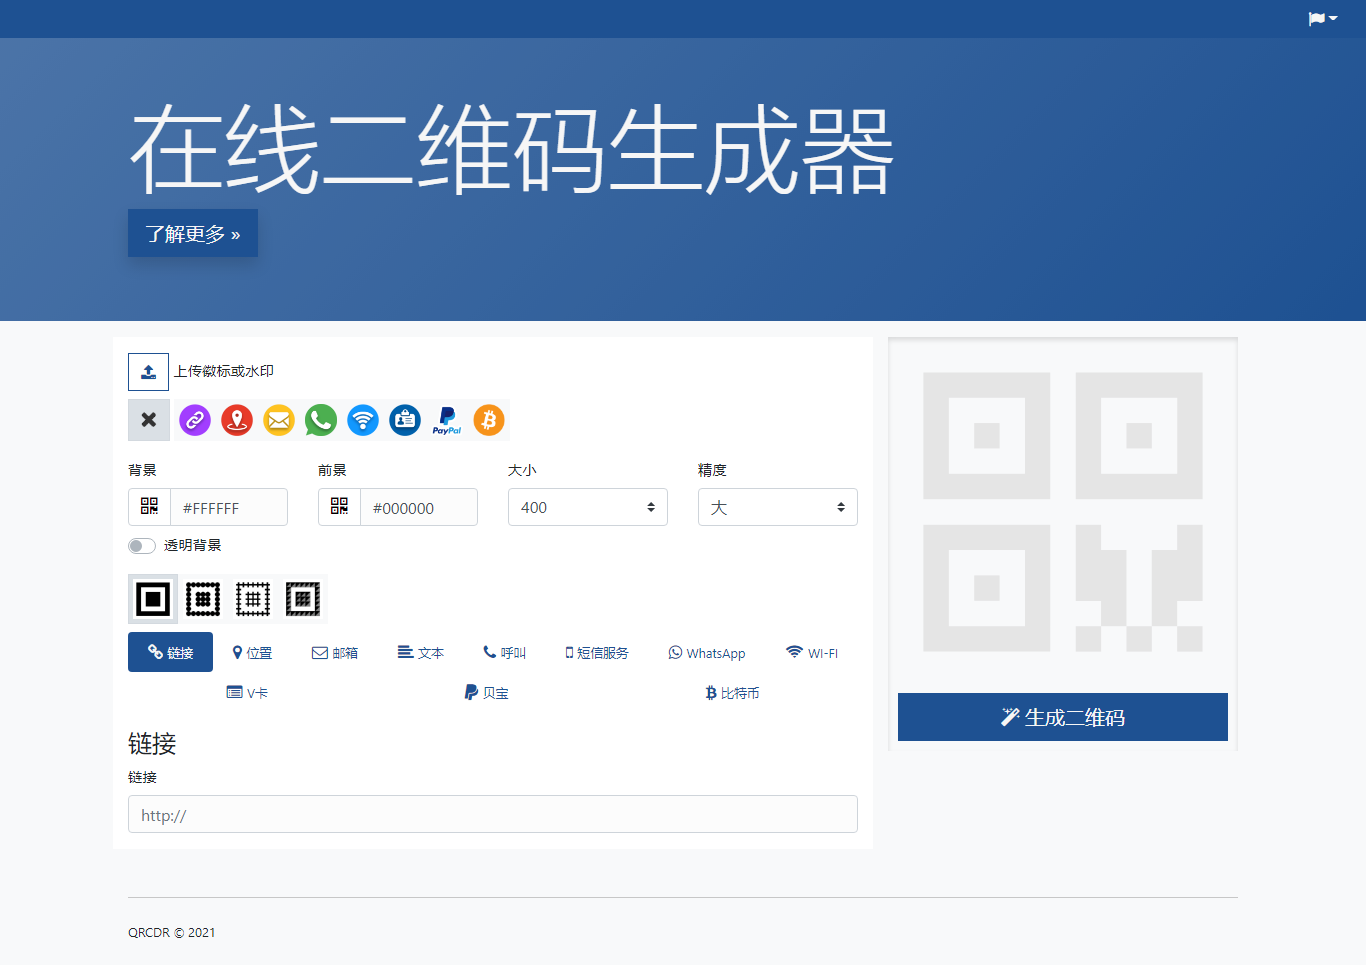1366x965 pixels.
Task: Click the 生成二维码 generate button
Action: point(1063,717)
